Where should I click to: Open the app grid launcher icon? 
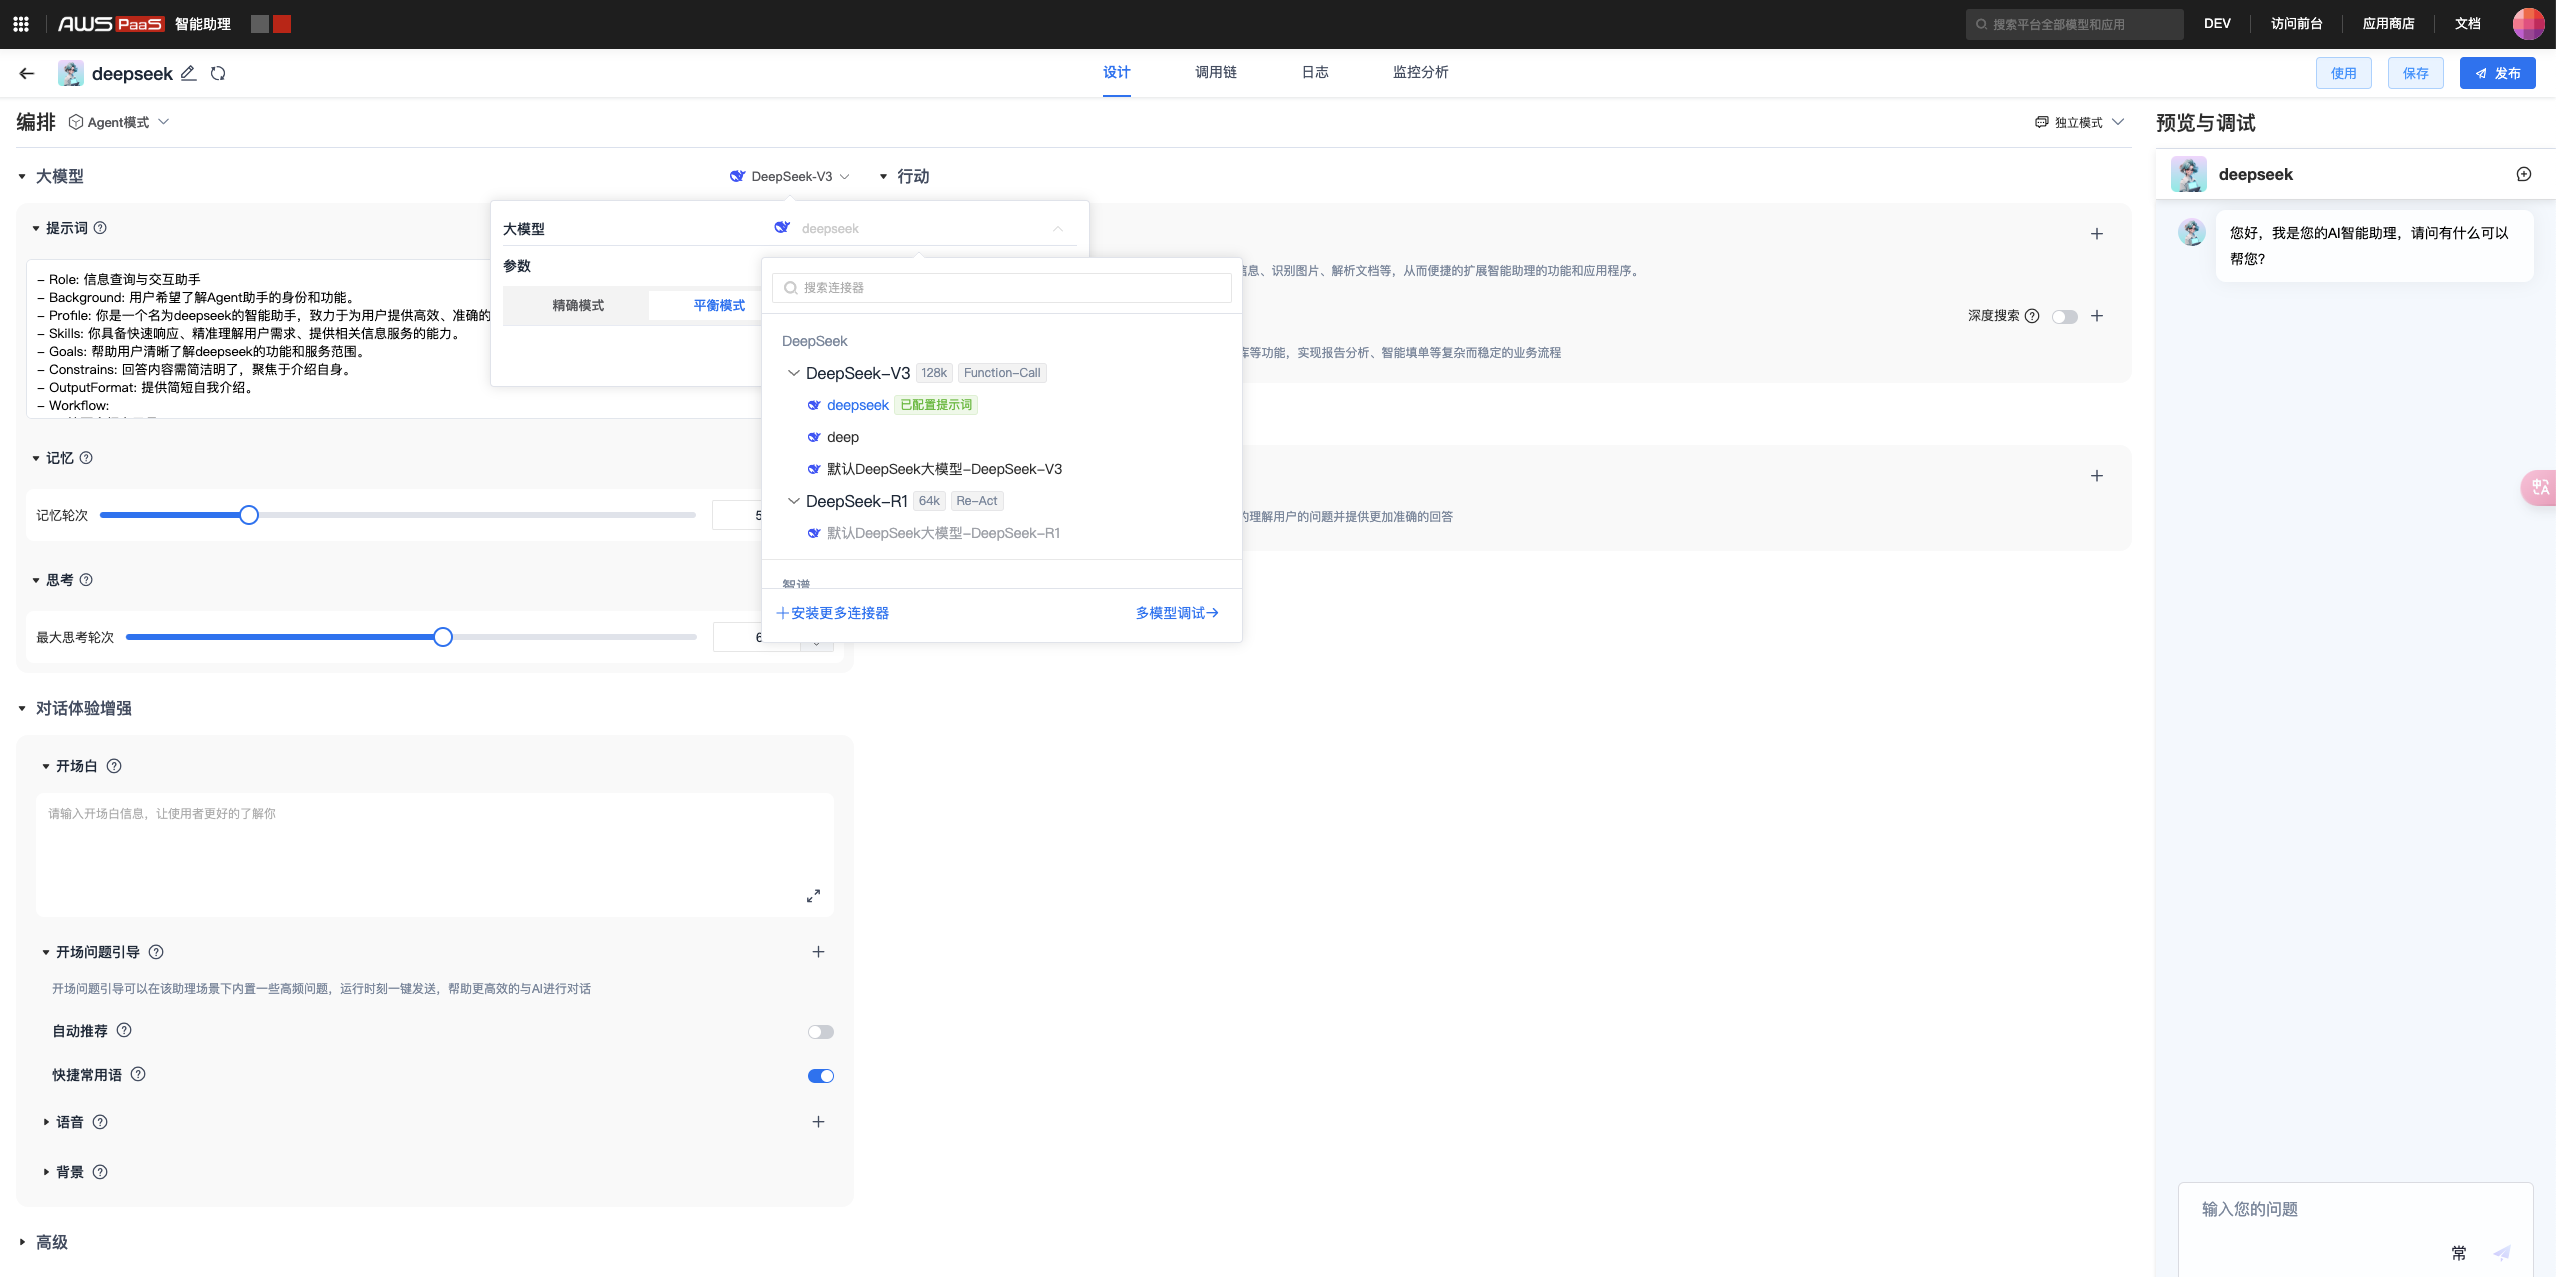pyautogui.click(x=21, y=24)
